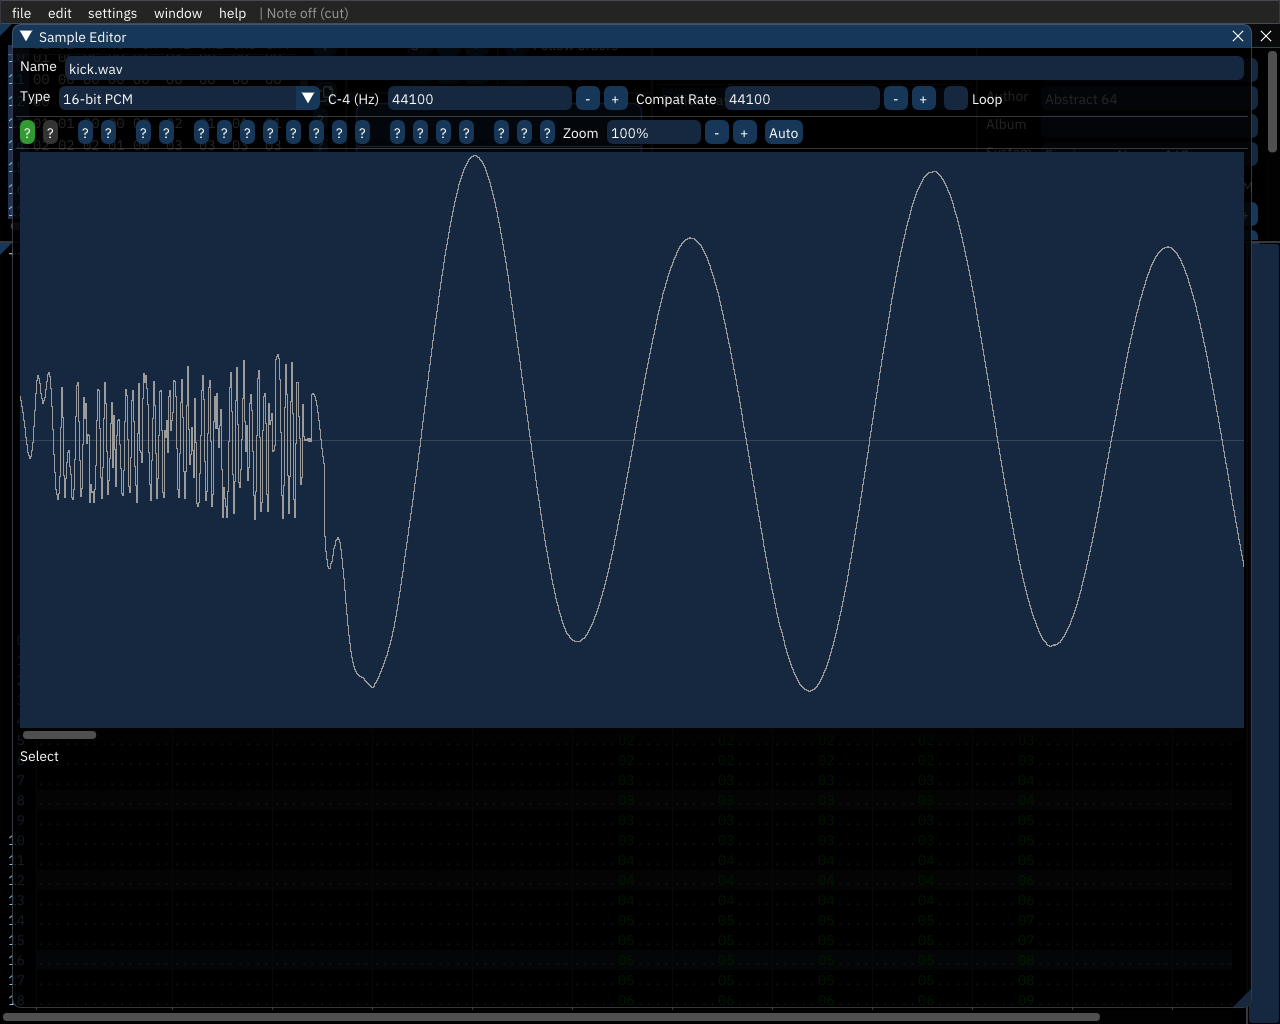Click the Compat Rate field showing 44100
This screenshot has width=1280, height=1024.
click(802, 99)
